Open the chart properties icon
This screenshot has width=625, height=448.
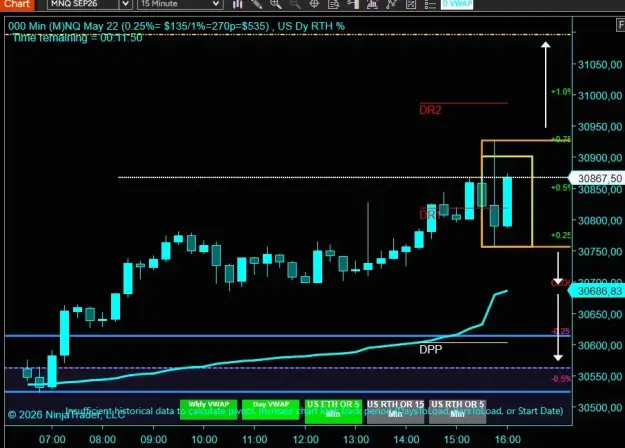pos(411,4)
